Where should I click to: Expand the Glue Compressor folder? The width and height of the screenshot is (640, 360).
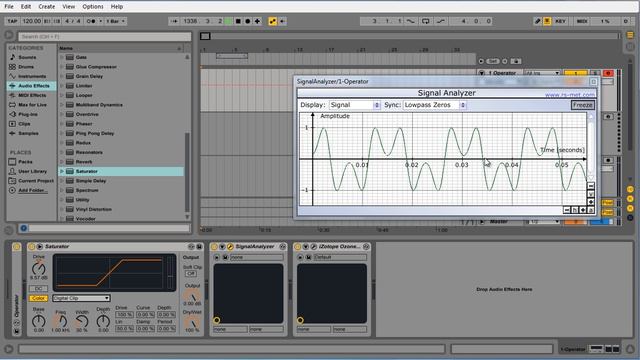click(62, 67)
